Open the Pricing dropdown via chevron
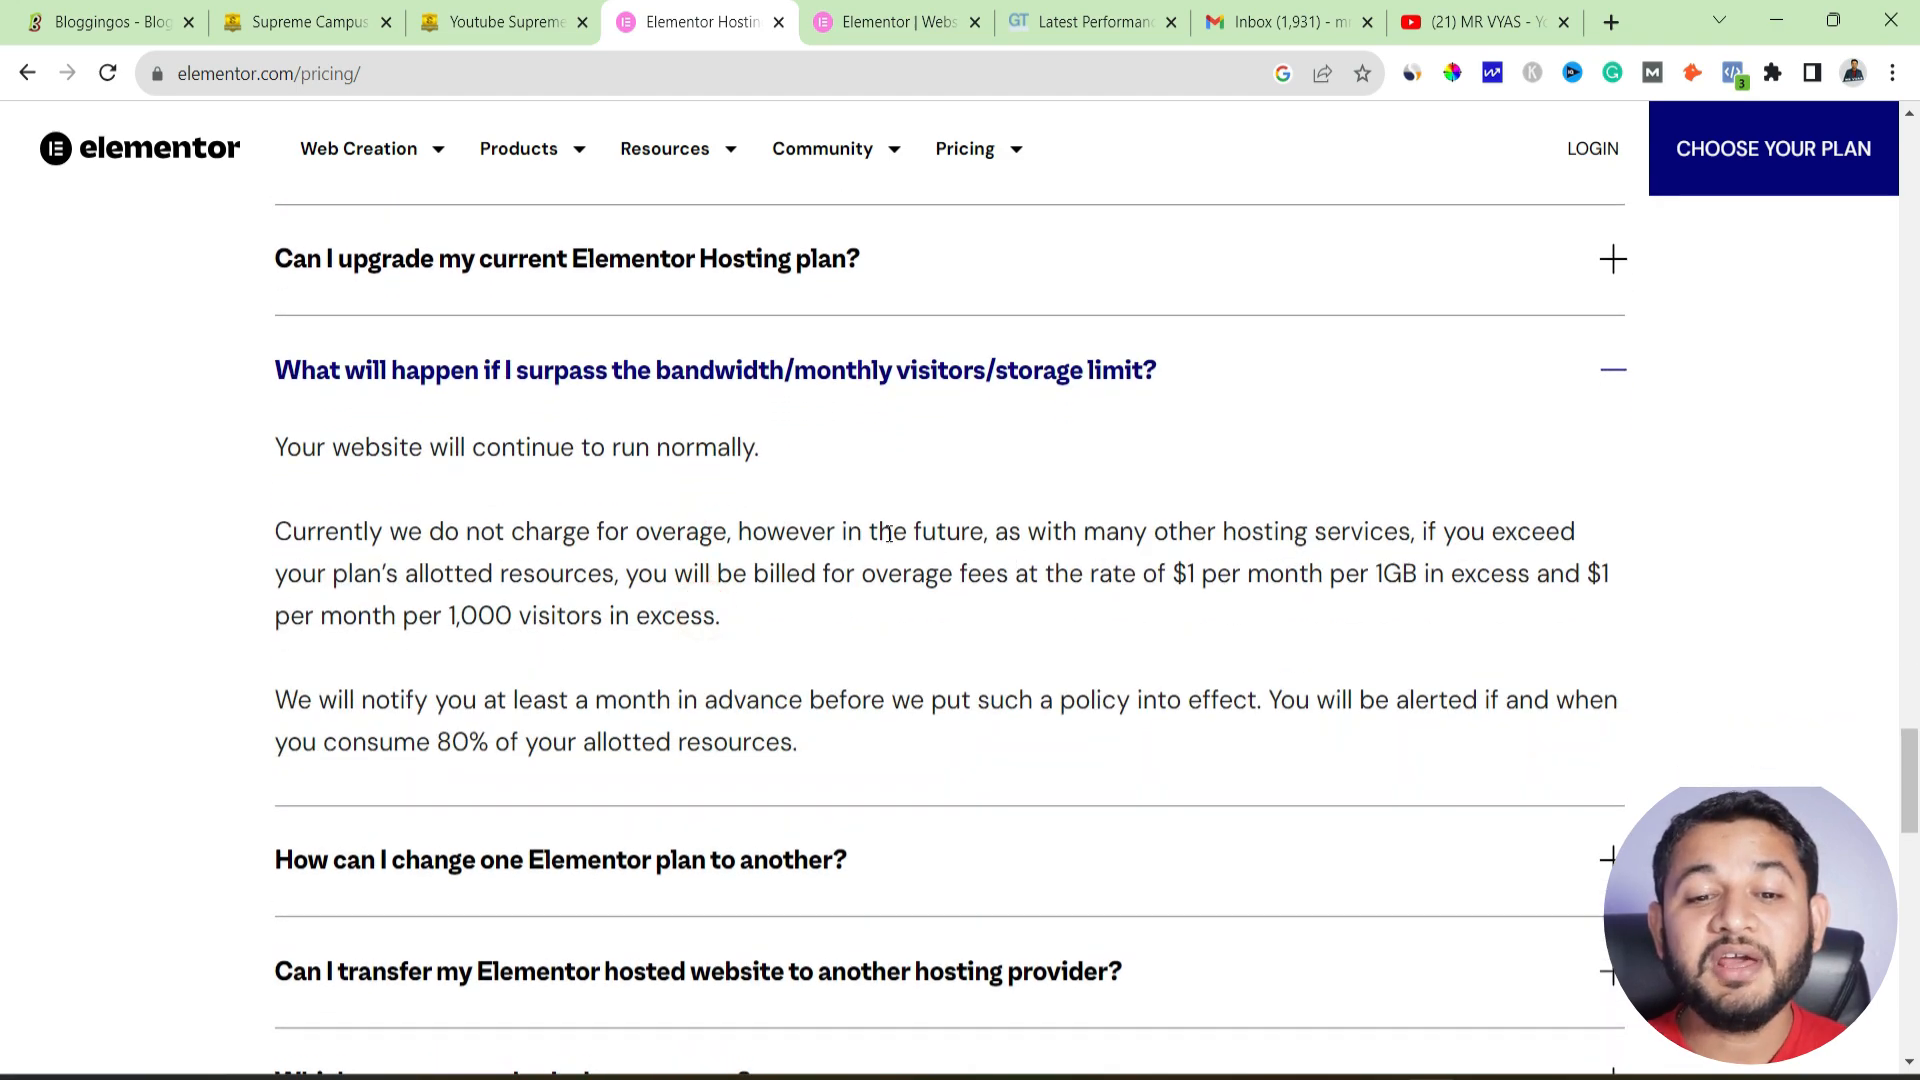The width and height of the screenshot is (1920, 1080). coord(1015,148)
